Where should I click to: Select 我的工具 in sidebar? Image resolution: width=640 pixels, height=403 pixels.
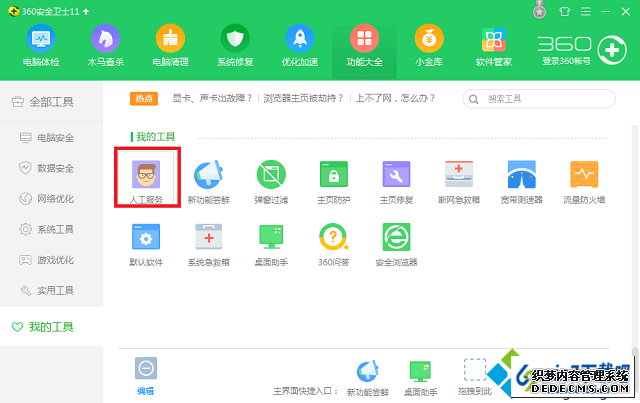[x=51, y=327]
